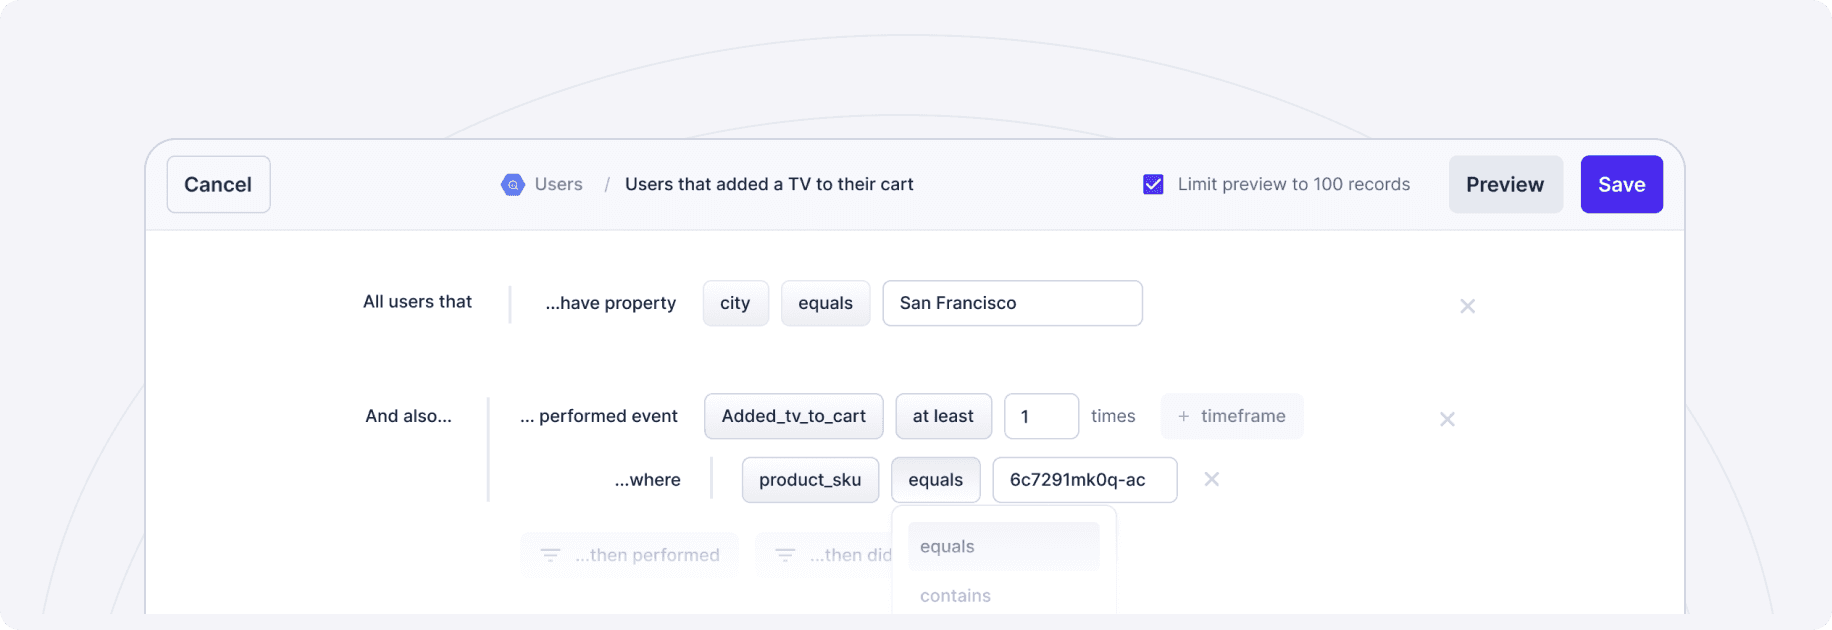Toggle Limit preview to 100 records checkbox
This screenshot has height=630, width=1832.
(x=1153, y=185)
